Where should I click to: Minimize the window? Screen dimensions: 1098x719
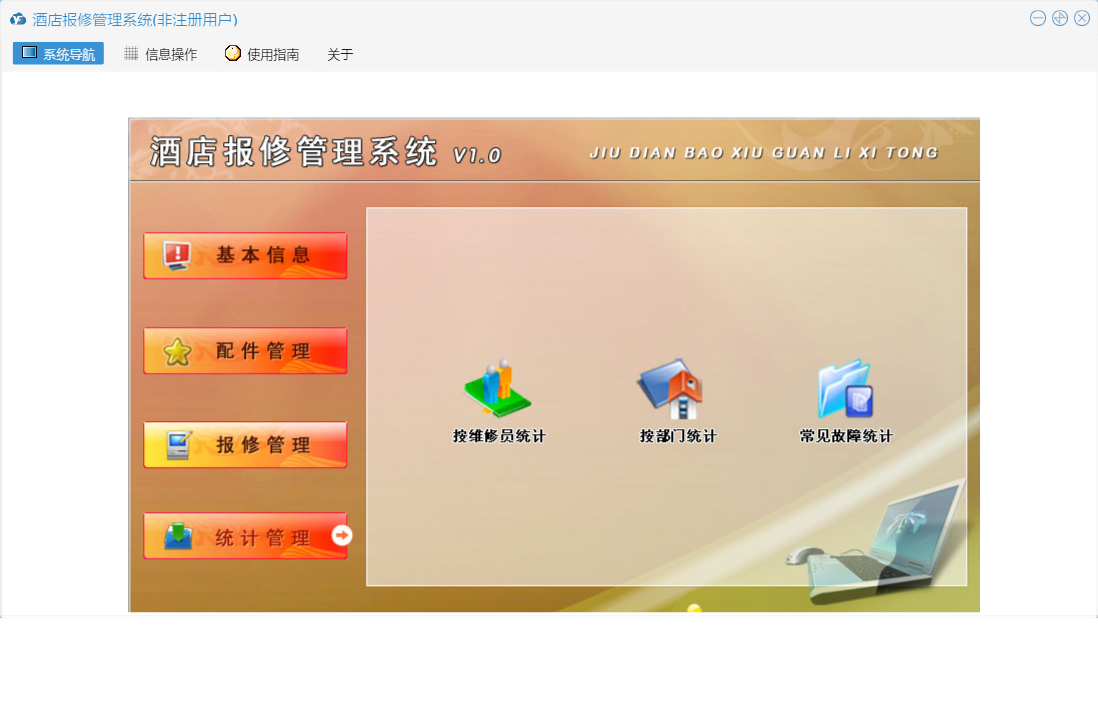[1038, 18]
